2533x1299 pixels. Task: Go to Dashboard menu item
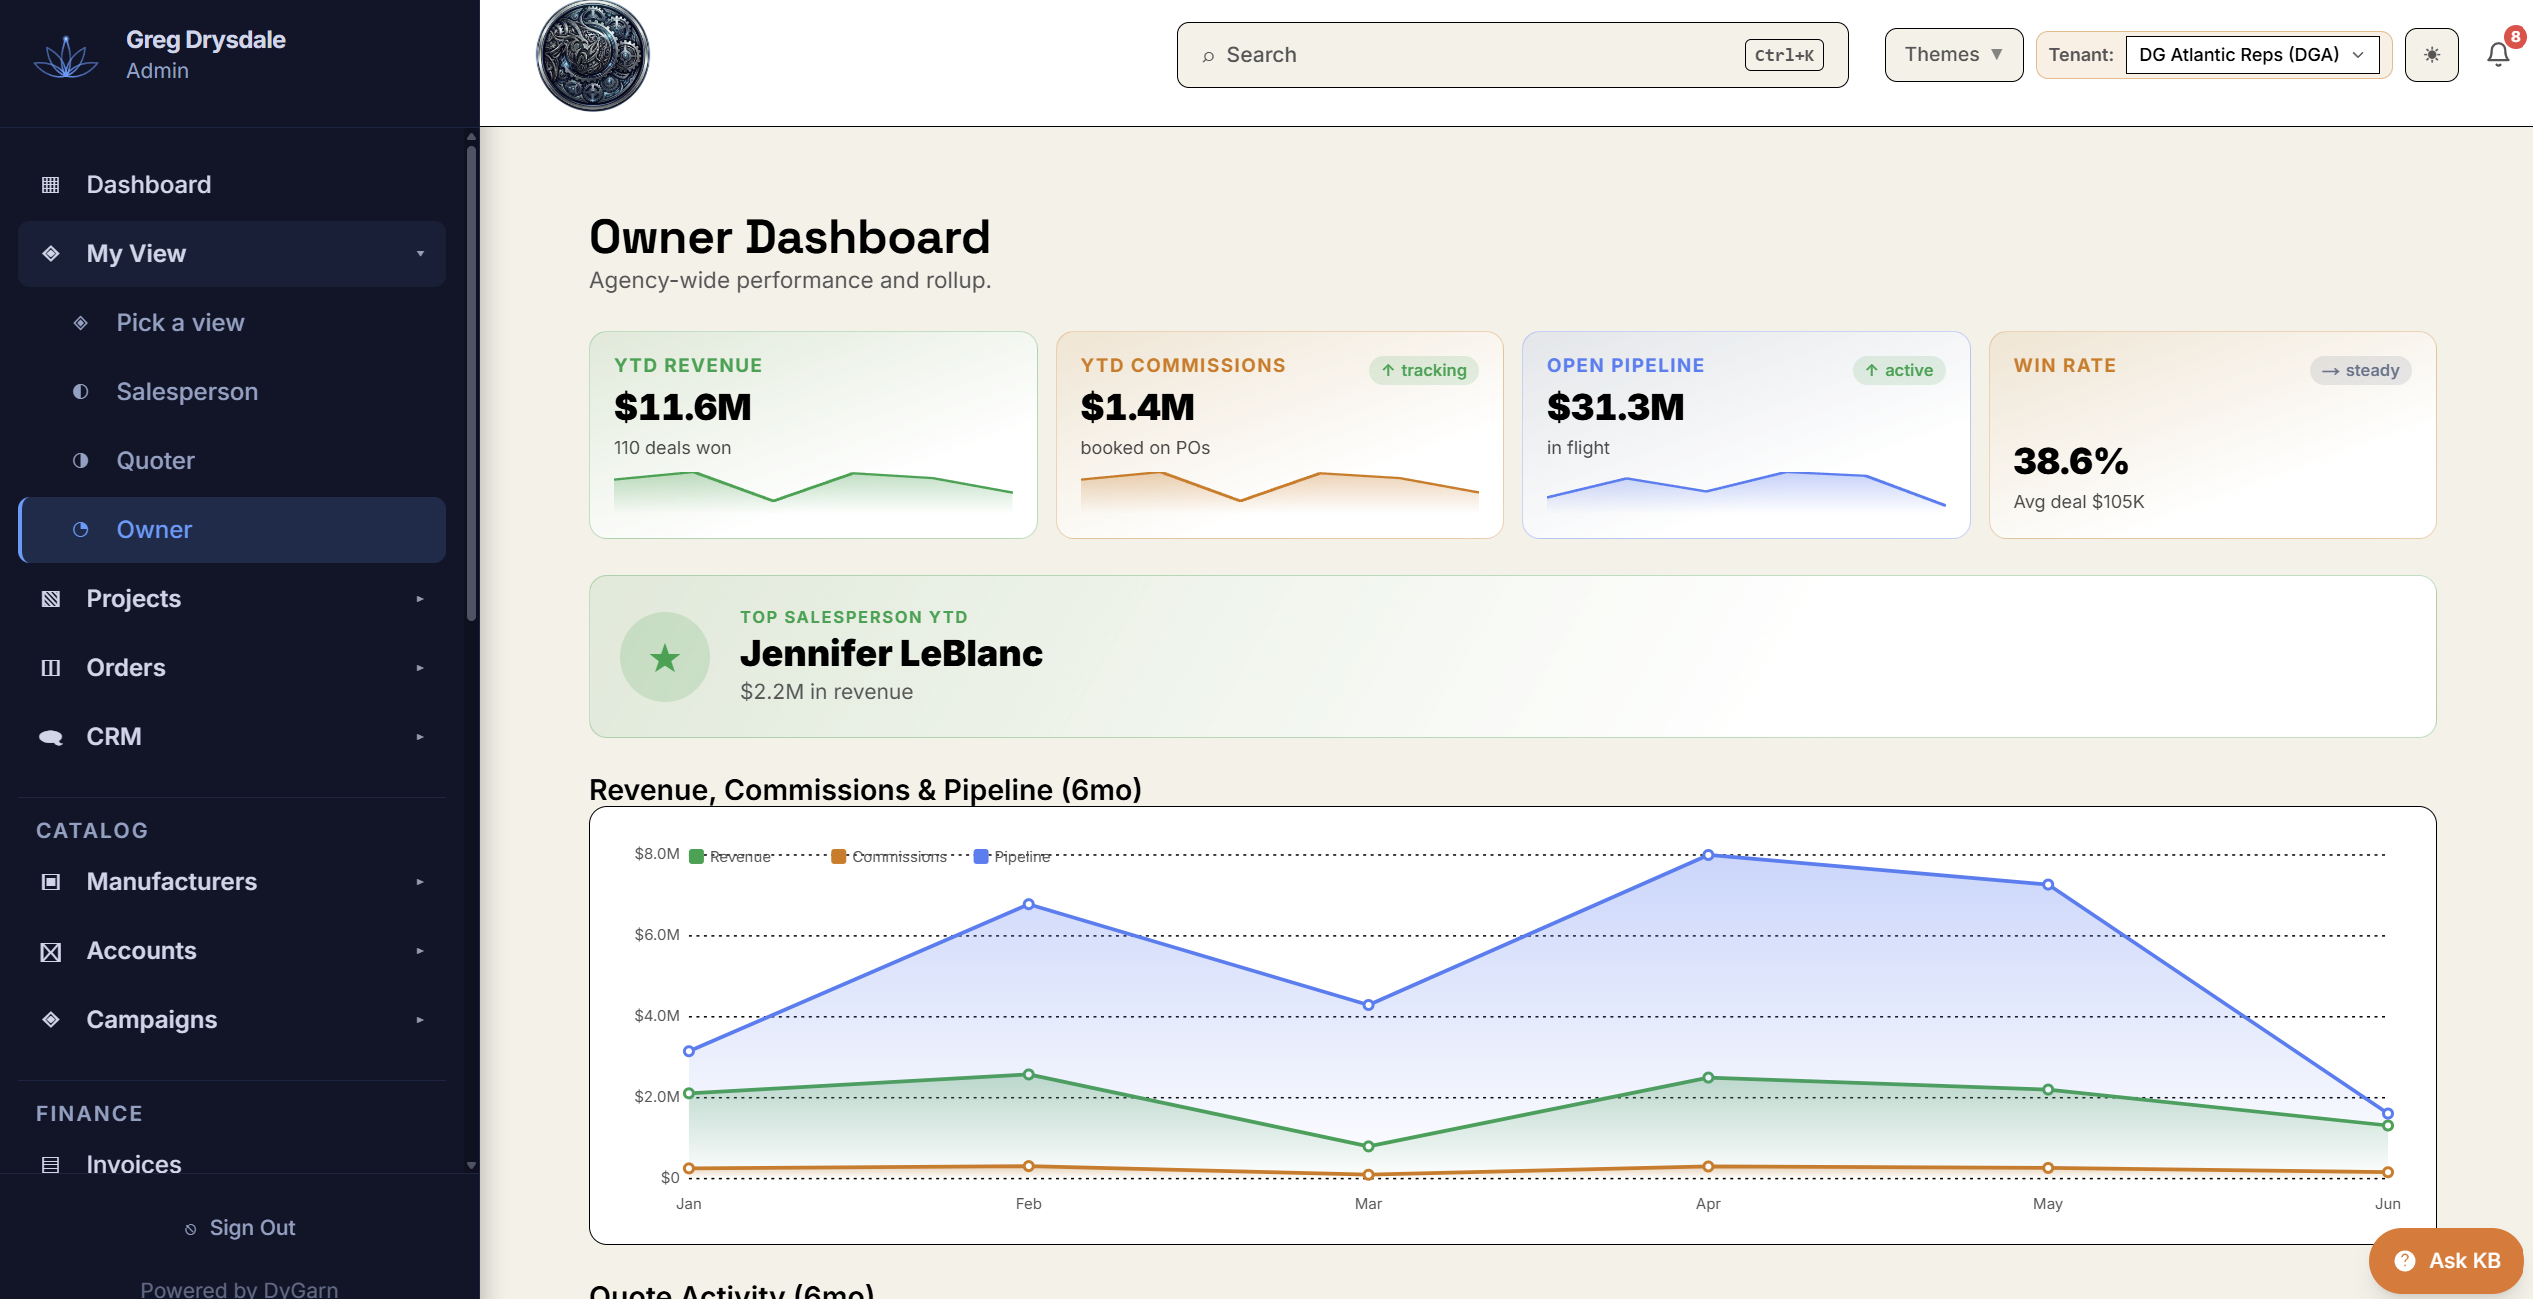point(232,185)
